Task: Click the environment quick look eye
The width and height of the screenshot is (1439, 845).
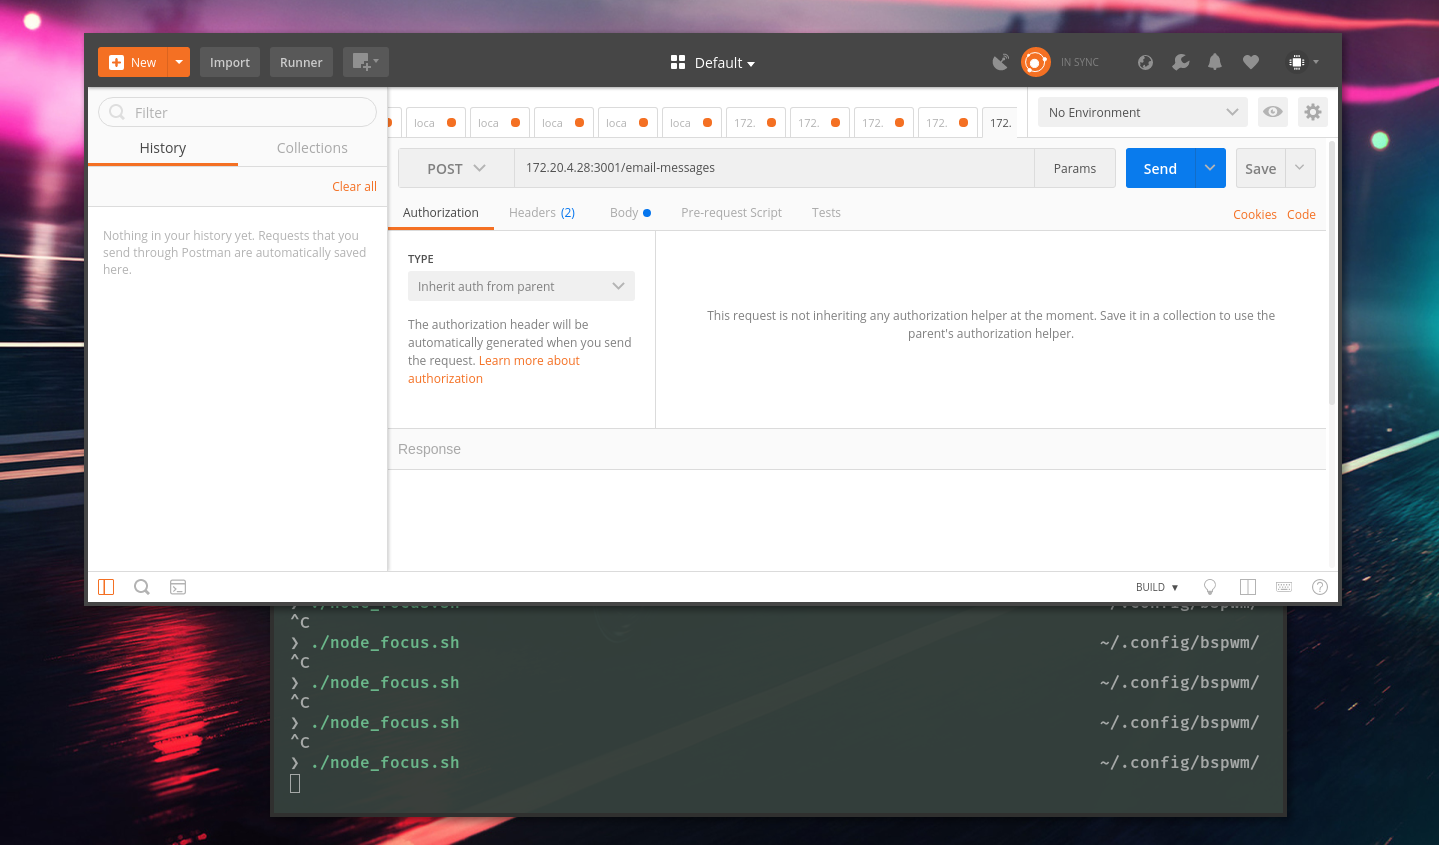Action: click(x=1272, y=112)
